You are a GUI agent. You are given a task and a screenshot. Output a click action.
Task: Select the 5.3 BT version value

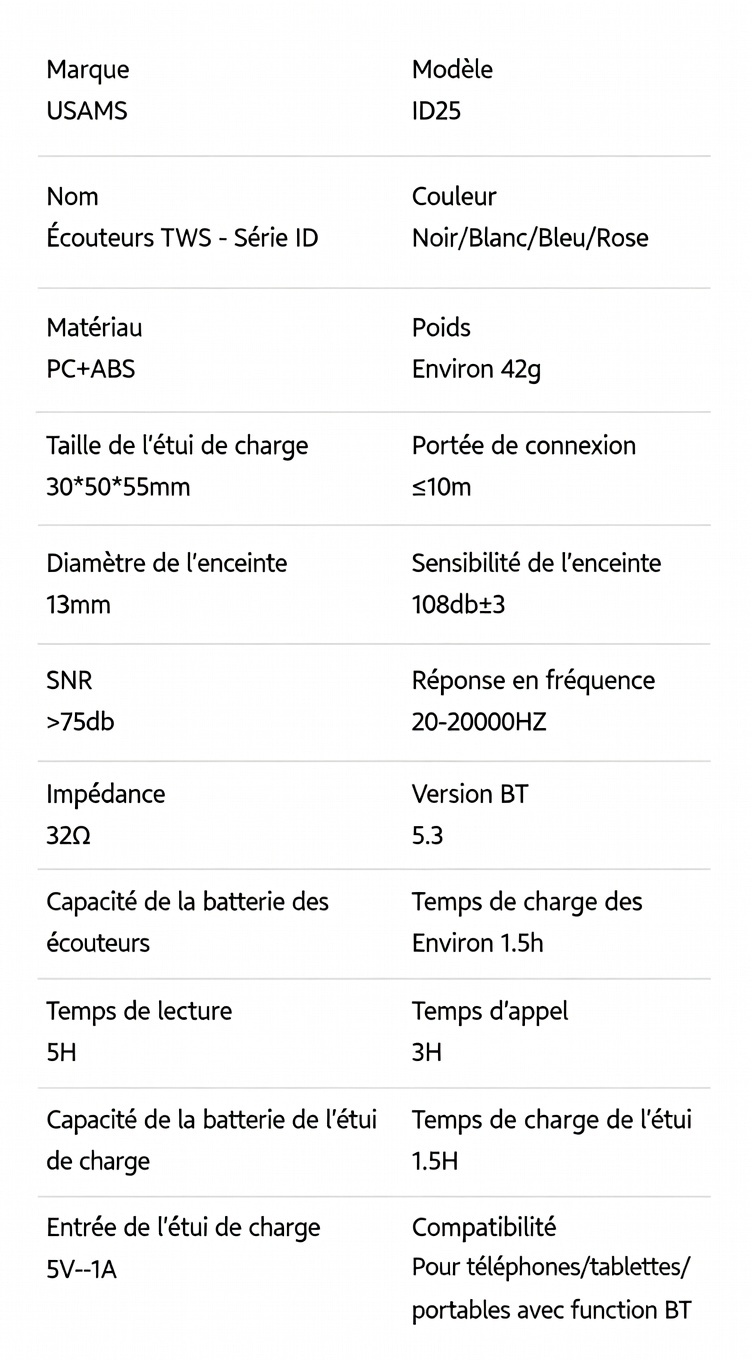[427, 836]
